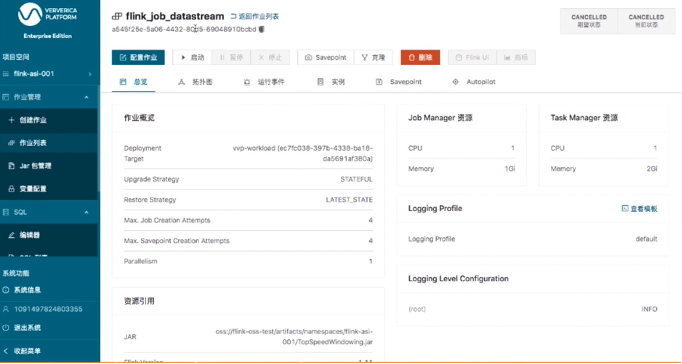The image size is (682, 364).
Task: Open Flink UI button
Action: 472,57
